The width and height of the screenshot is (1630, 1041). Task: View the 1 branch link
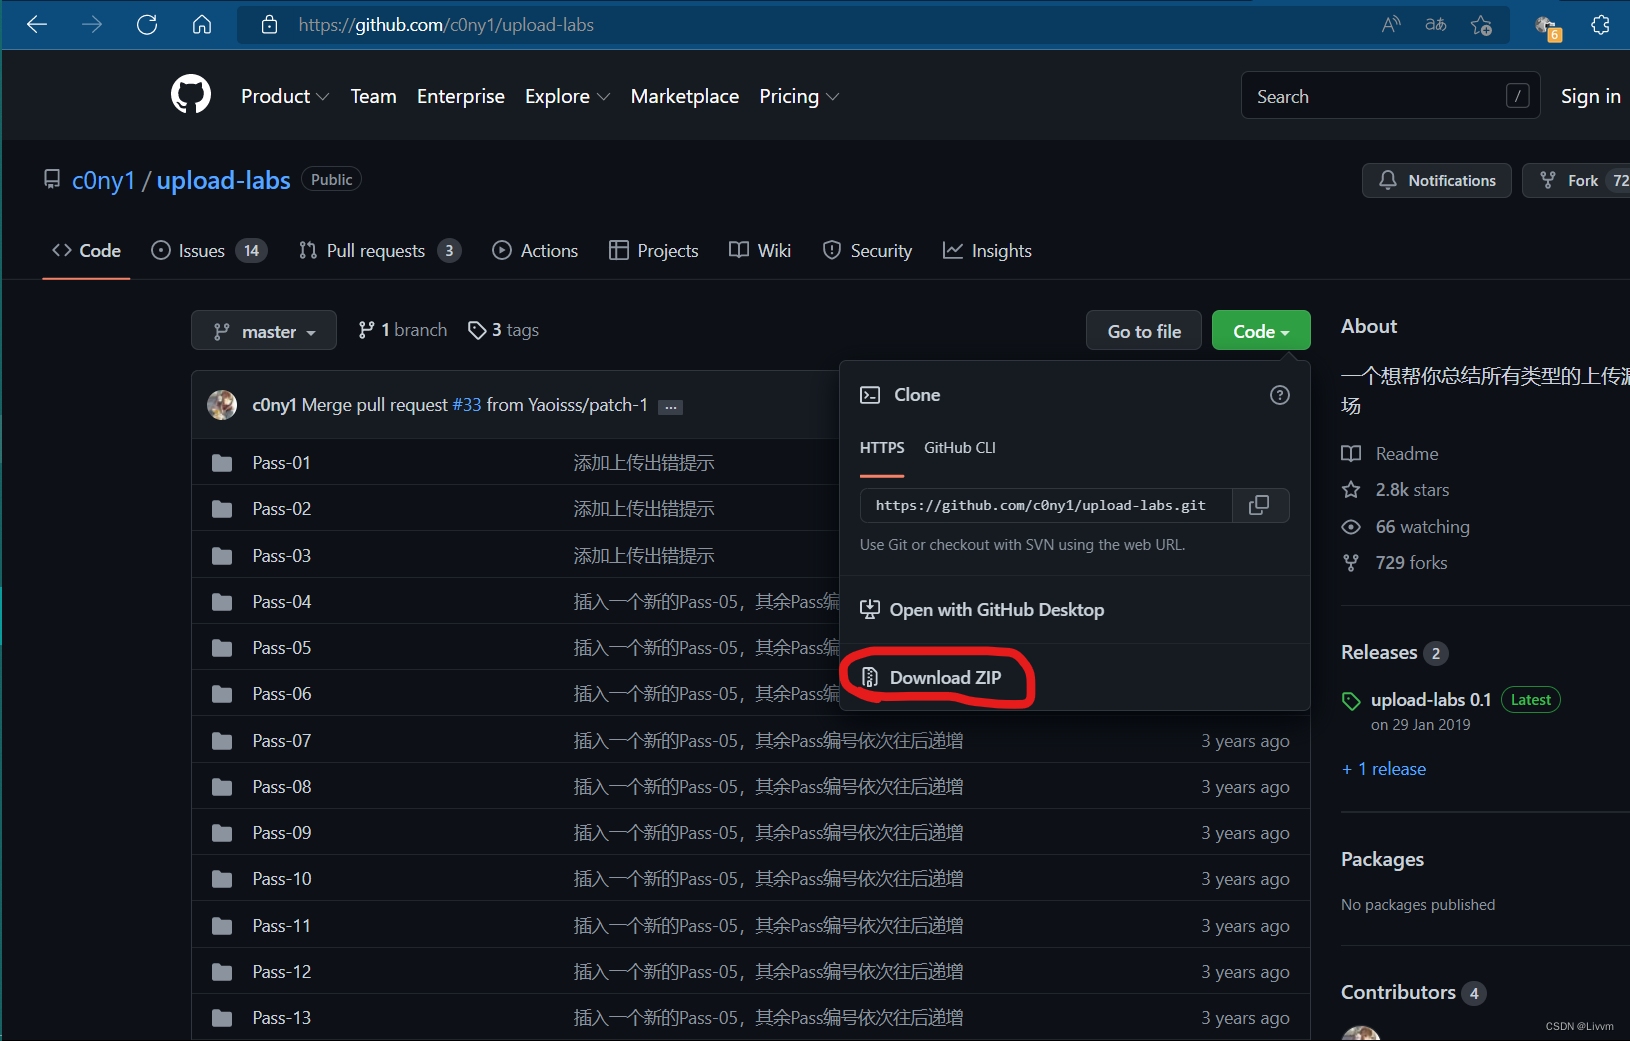(403, 330)
